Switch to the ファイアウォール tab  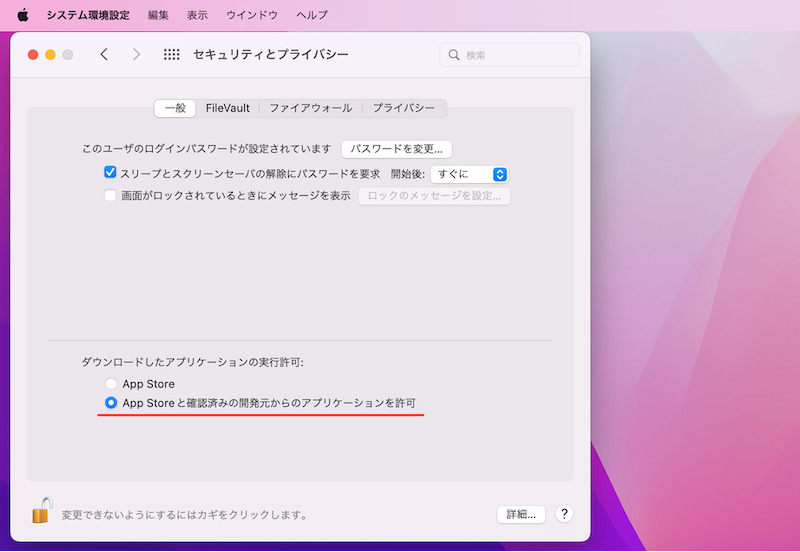(x=310, y=108)
